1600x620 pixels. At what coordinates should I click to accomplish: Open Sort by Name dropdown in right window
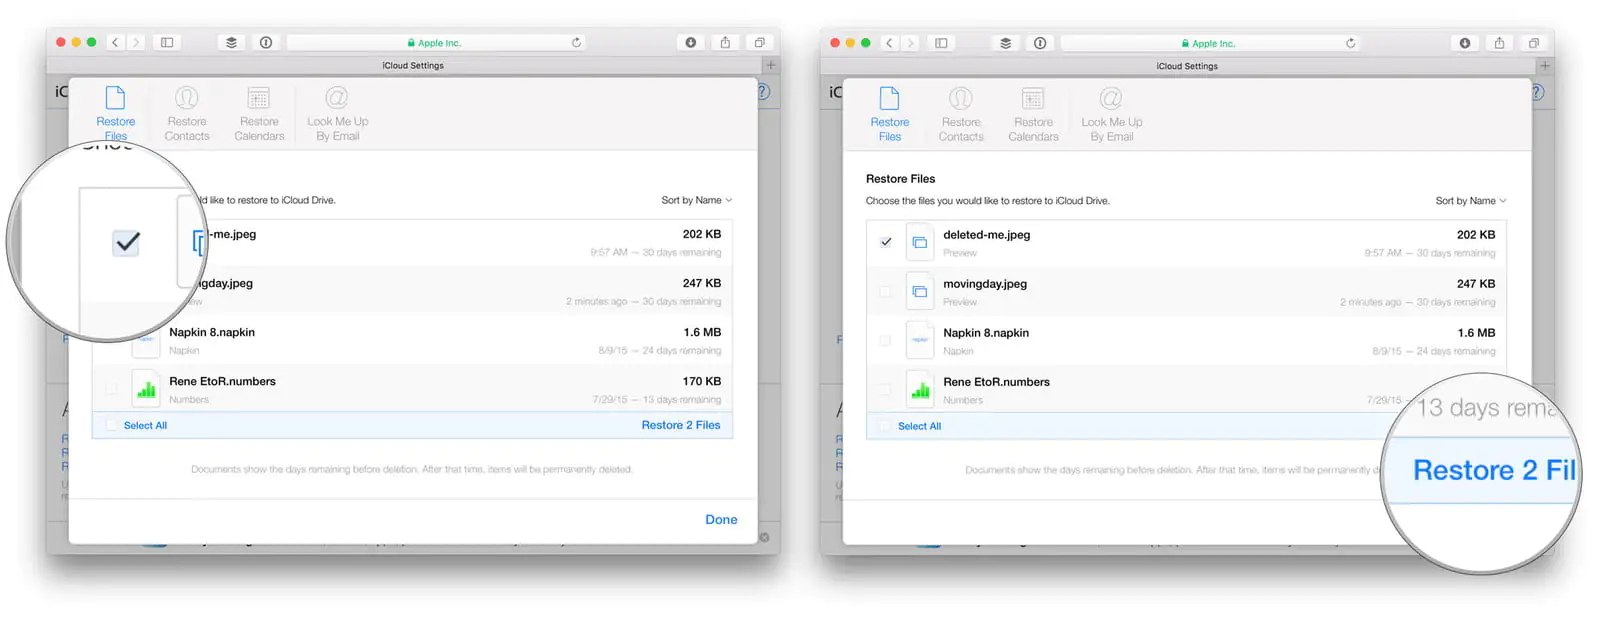(x=1471, y=201)
